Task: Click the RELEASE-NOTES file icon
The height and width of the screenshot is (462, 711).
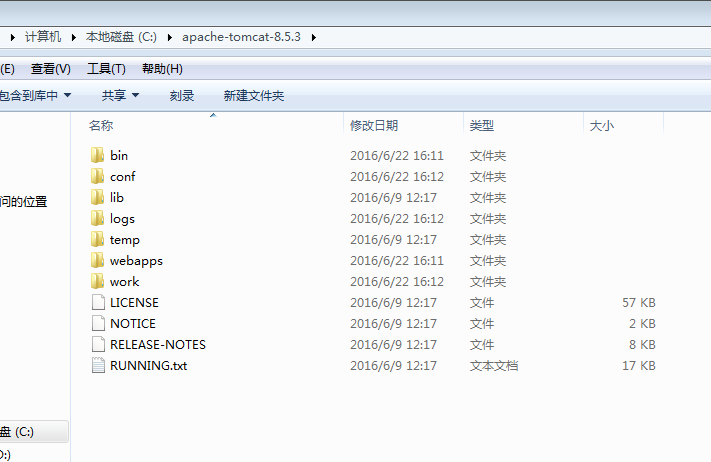Action: click(98, 344)
